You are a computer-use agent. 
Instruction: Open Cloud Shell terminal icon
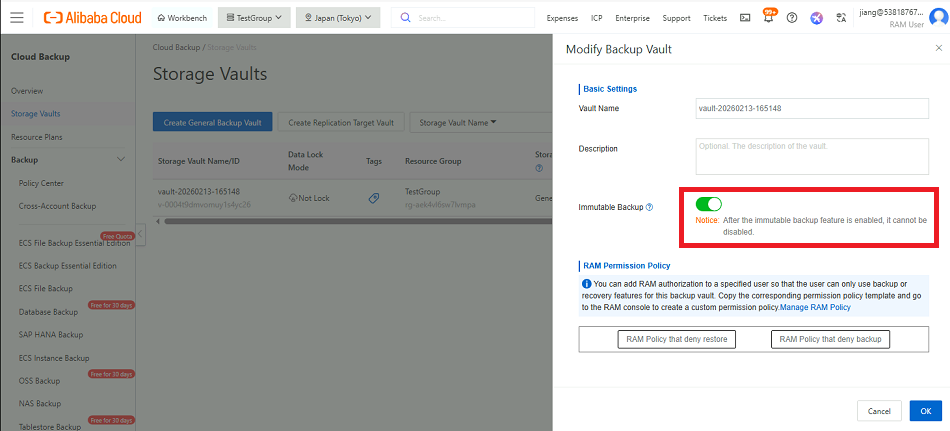(x=745, y=18)
